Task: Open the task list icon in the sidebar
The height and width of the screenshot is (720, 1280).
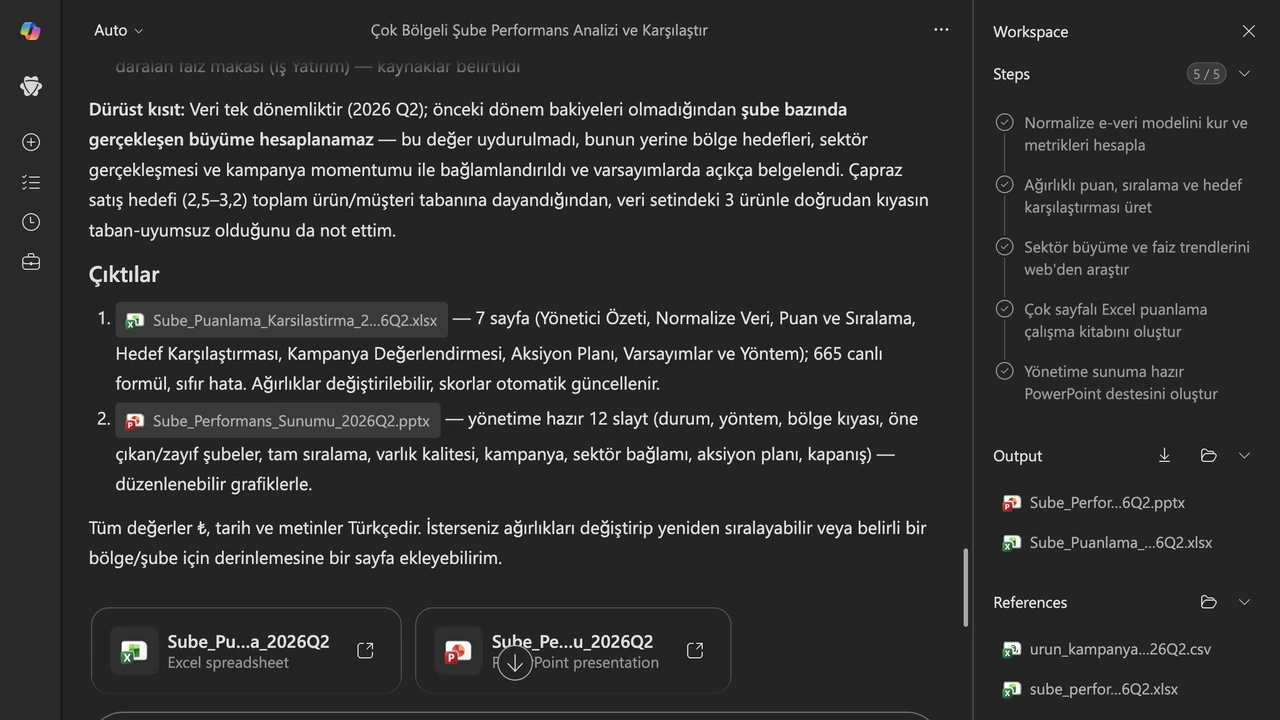Action: pos(31,182)
